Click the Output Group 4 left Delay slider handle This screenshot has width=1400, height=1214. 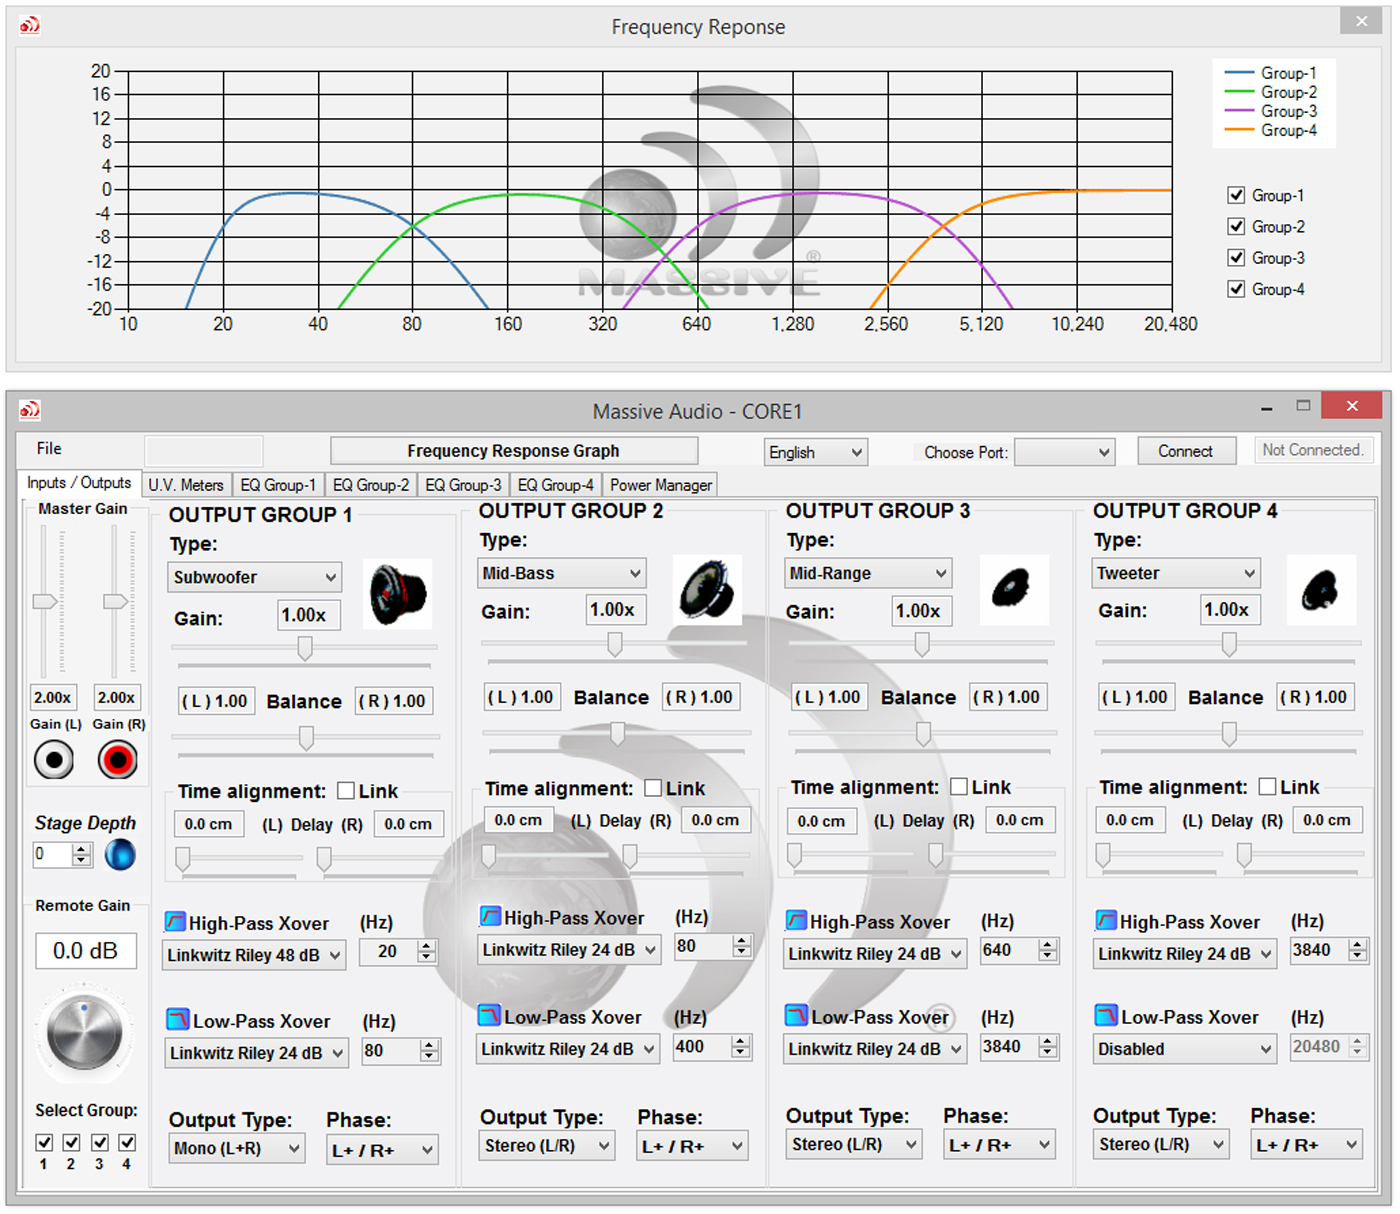[x=1103, y=855]
